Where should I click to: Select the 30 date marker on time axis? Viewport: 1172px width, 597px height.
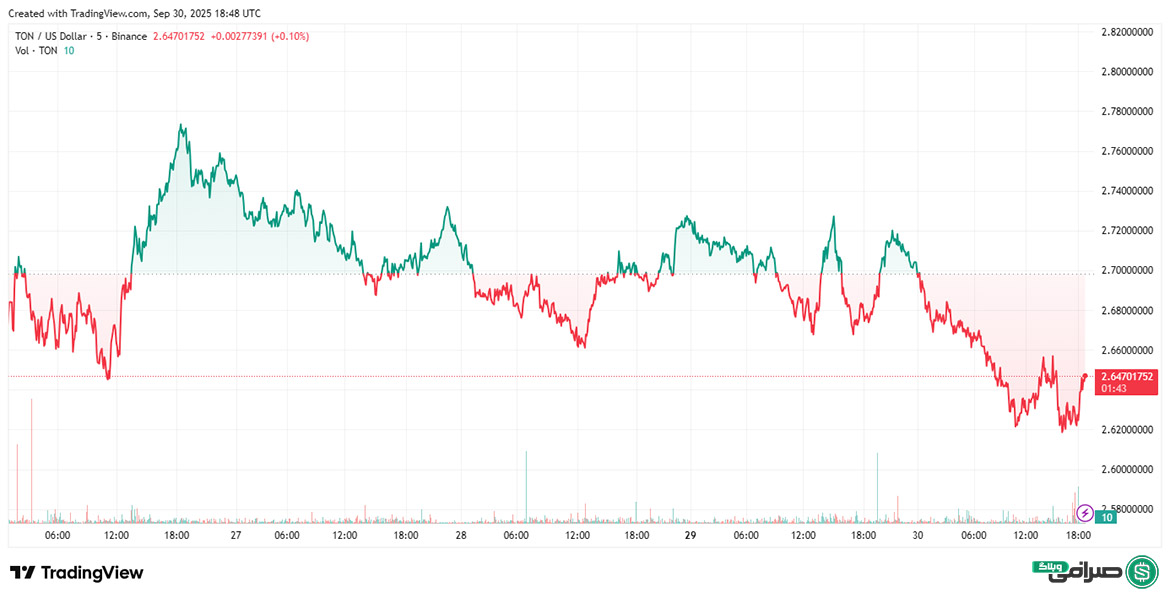point(916,536)
